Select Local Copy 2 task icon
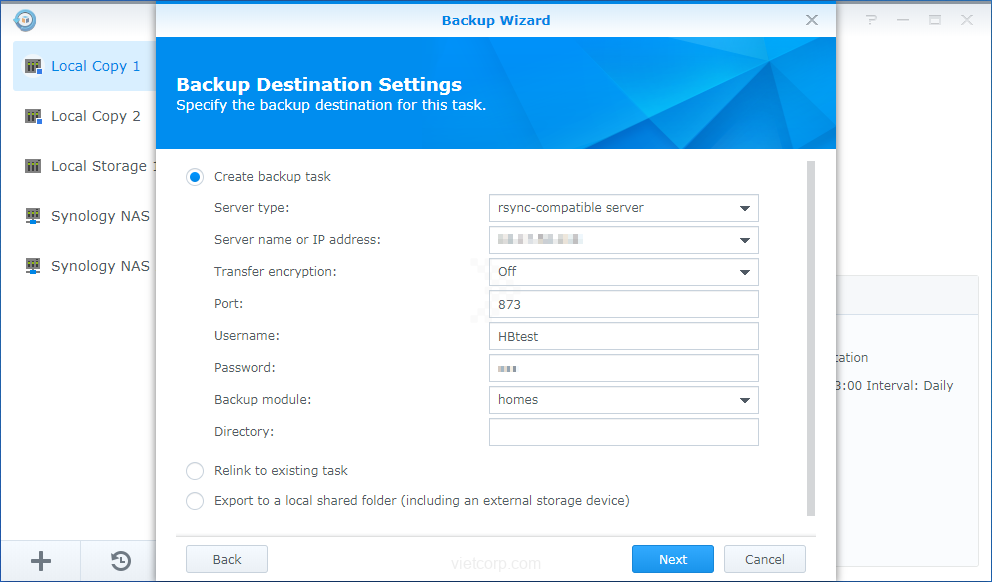Screen dimensions: 992x582 click(x=33, y=116)
